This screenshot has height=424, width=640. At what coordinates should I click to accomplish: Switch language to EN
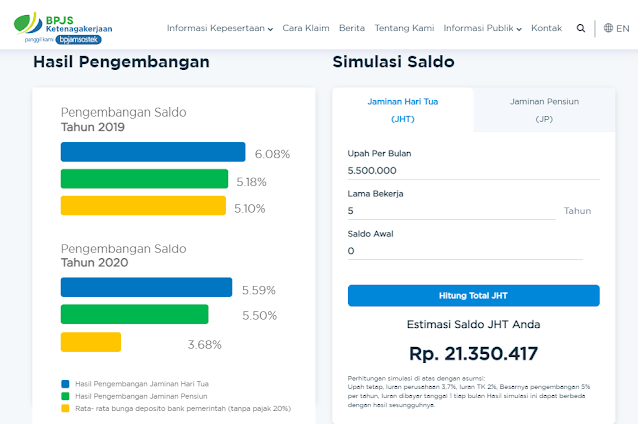(x=622, y=28)
